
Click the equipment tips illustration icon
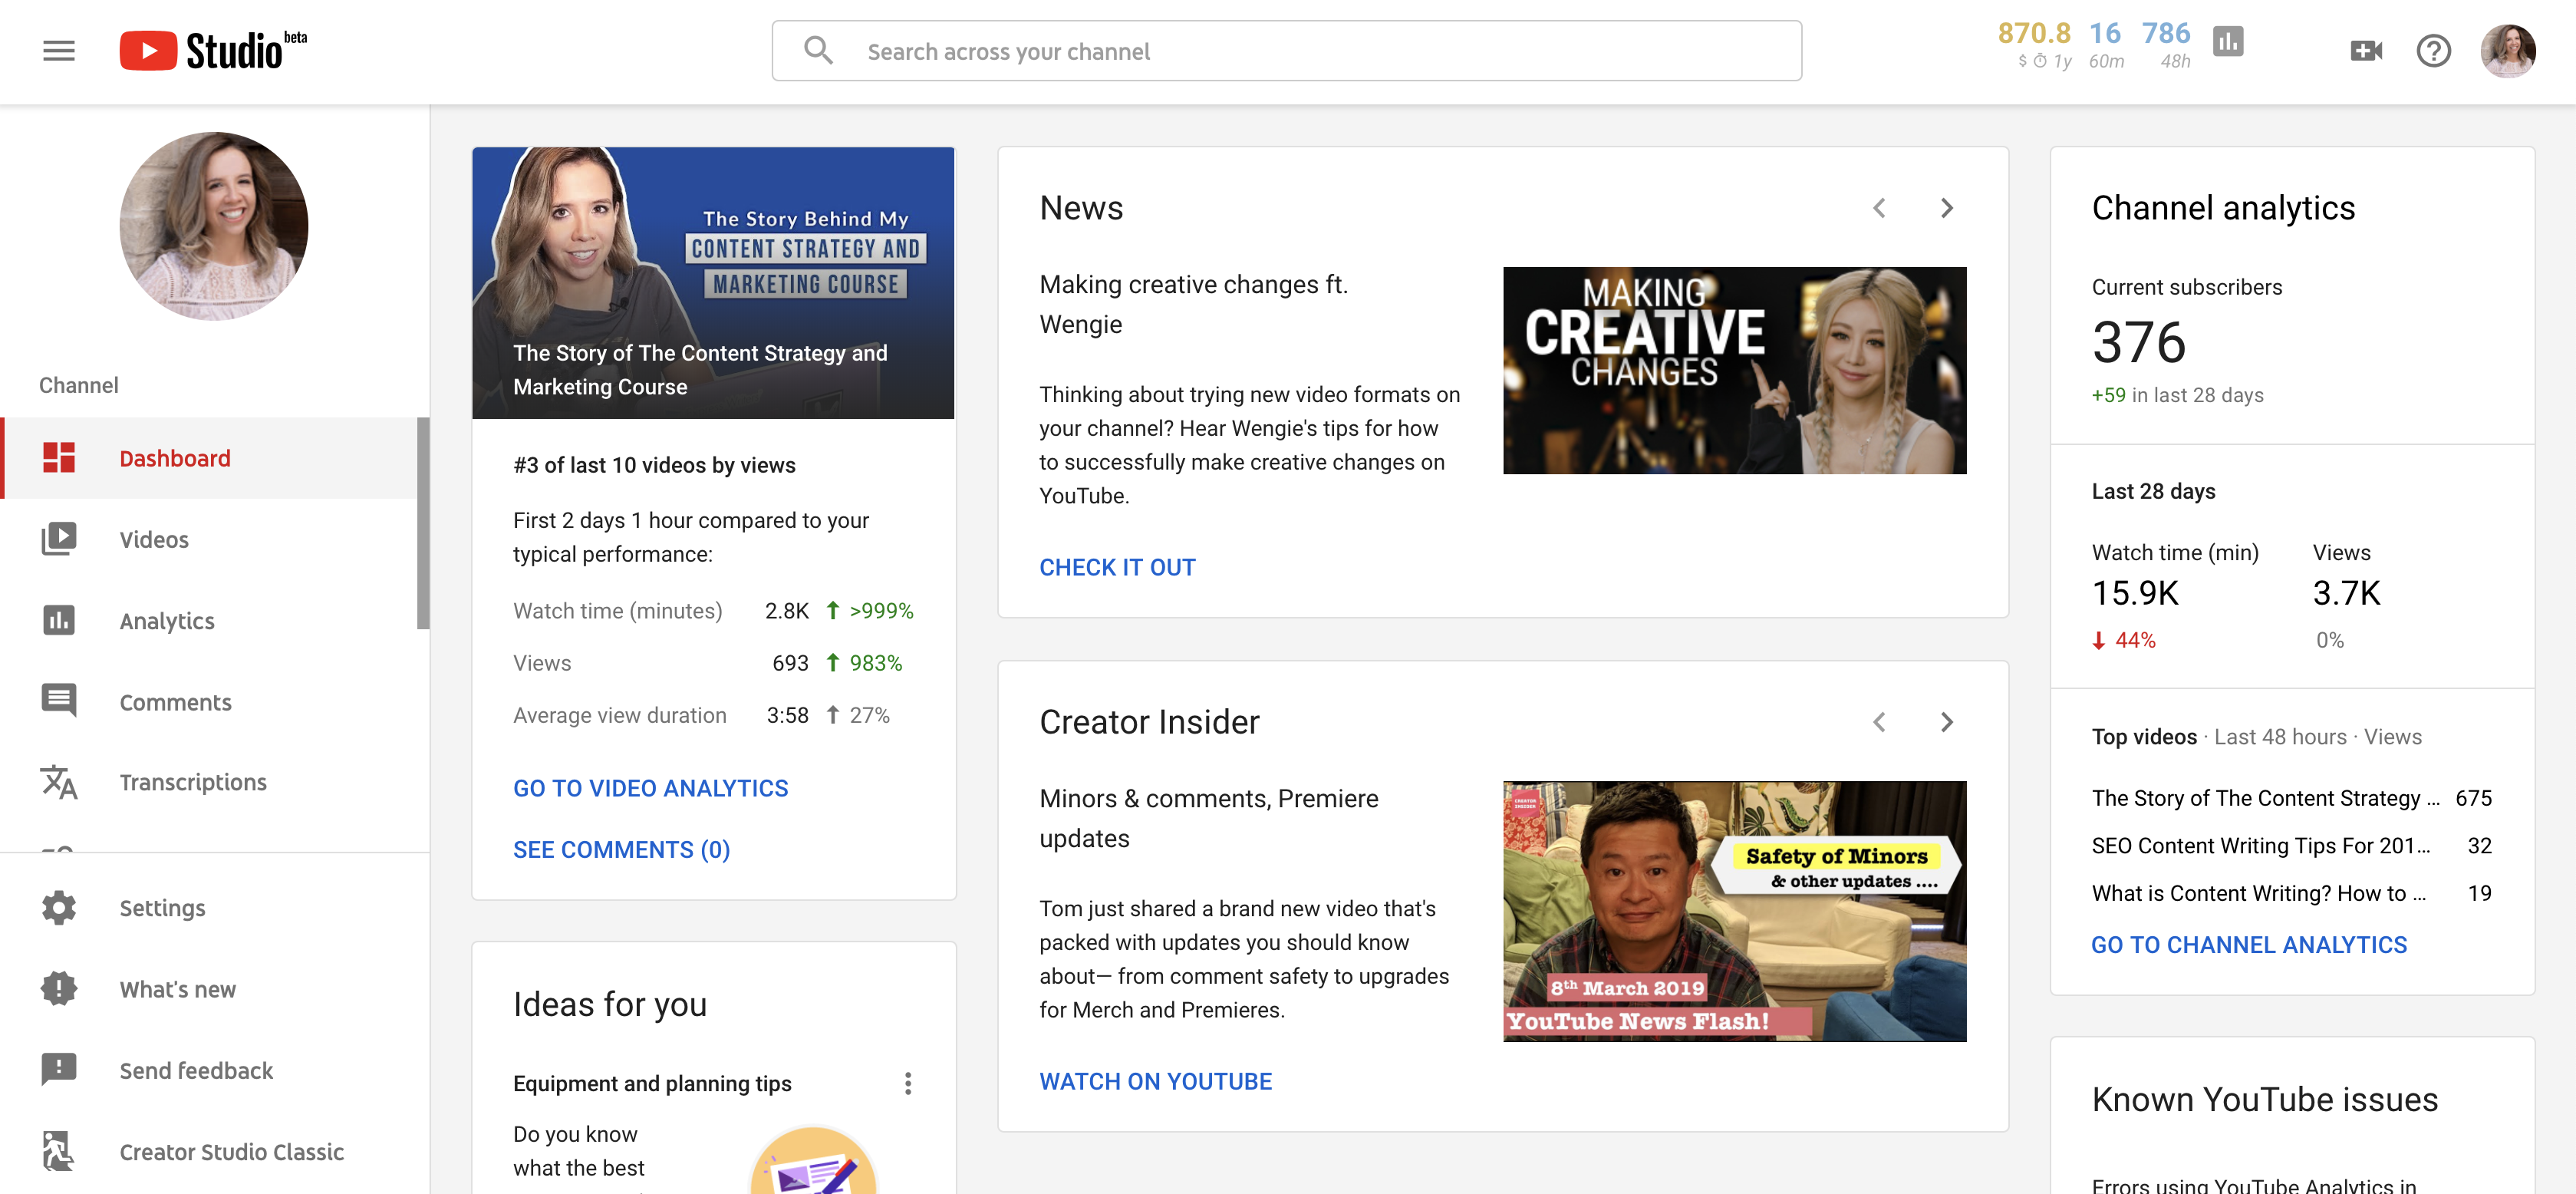click(813, 1161)
